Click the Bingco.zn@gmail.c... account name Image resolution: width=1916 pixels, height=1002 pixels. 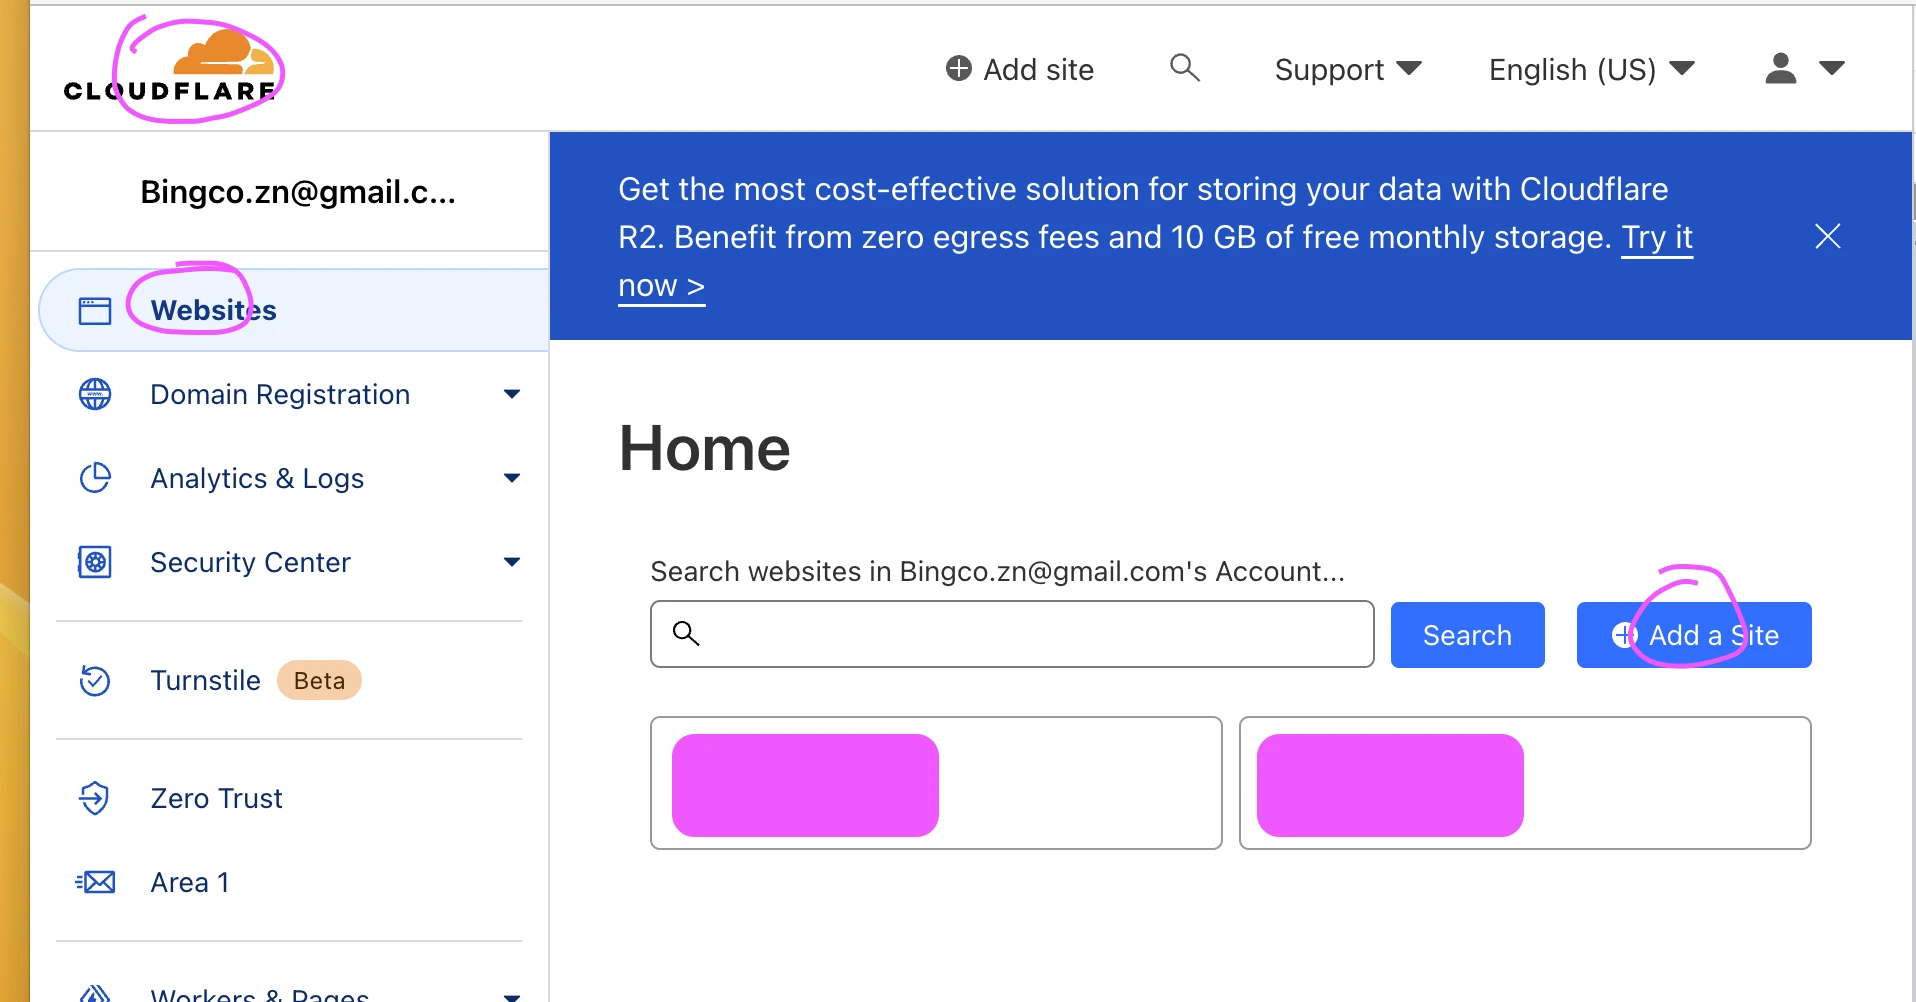pyautogui.click(x=298, y=192)
